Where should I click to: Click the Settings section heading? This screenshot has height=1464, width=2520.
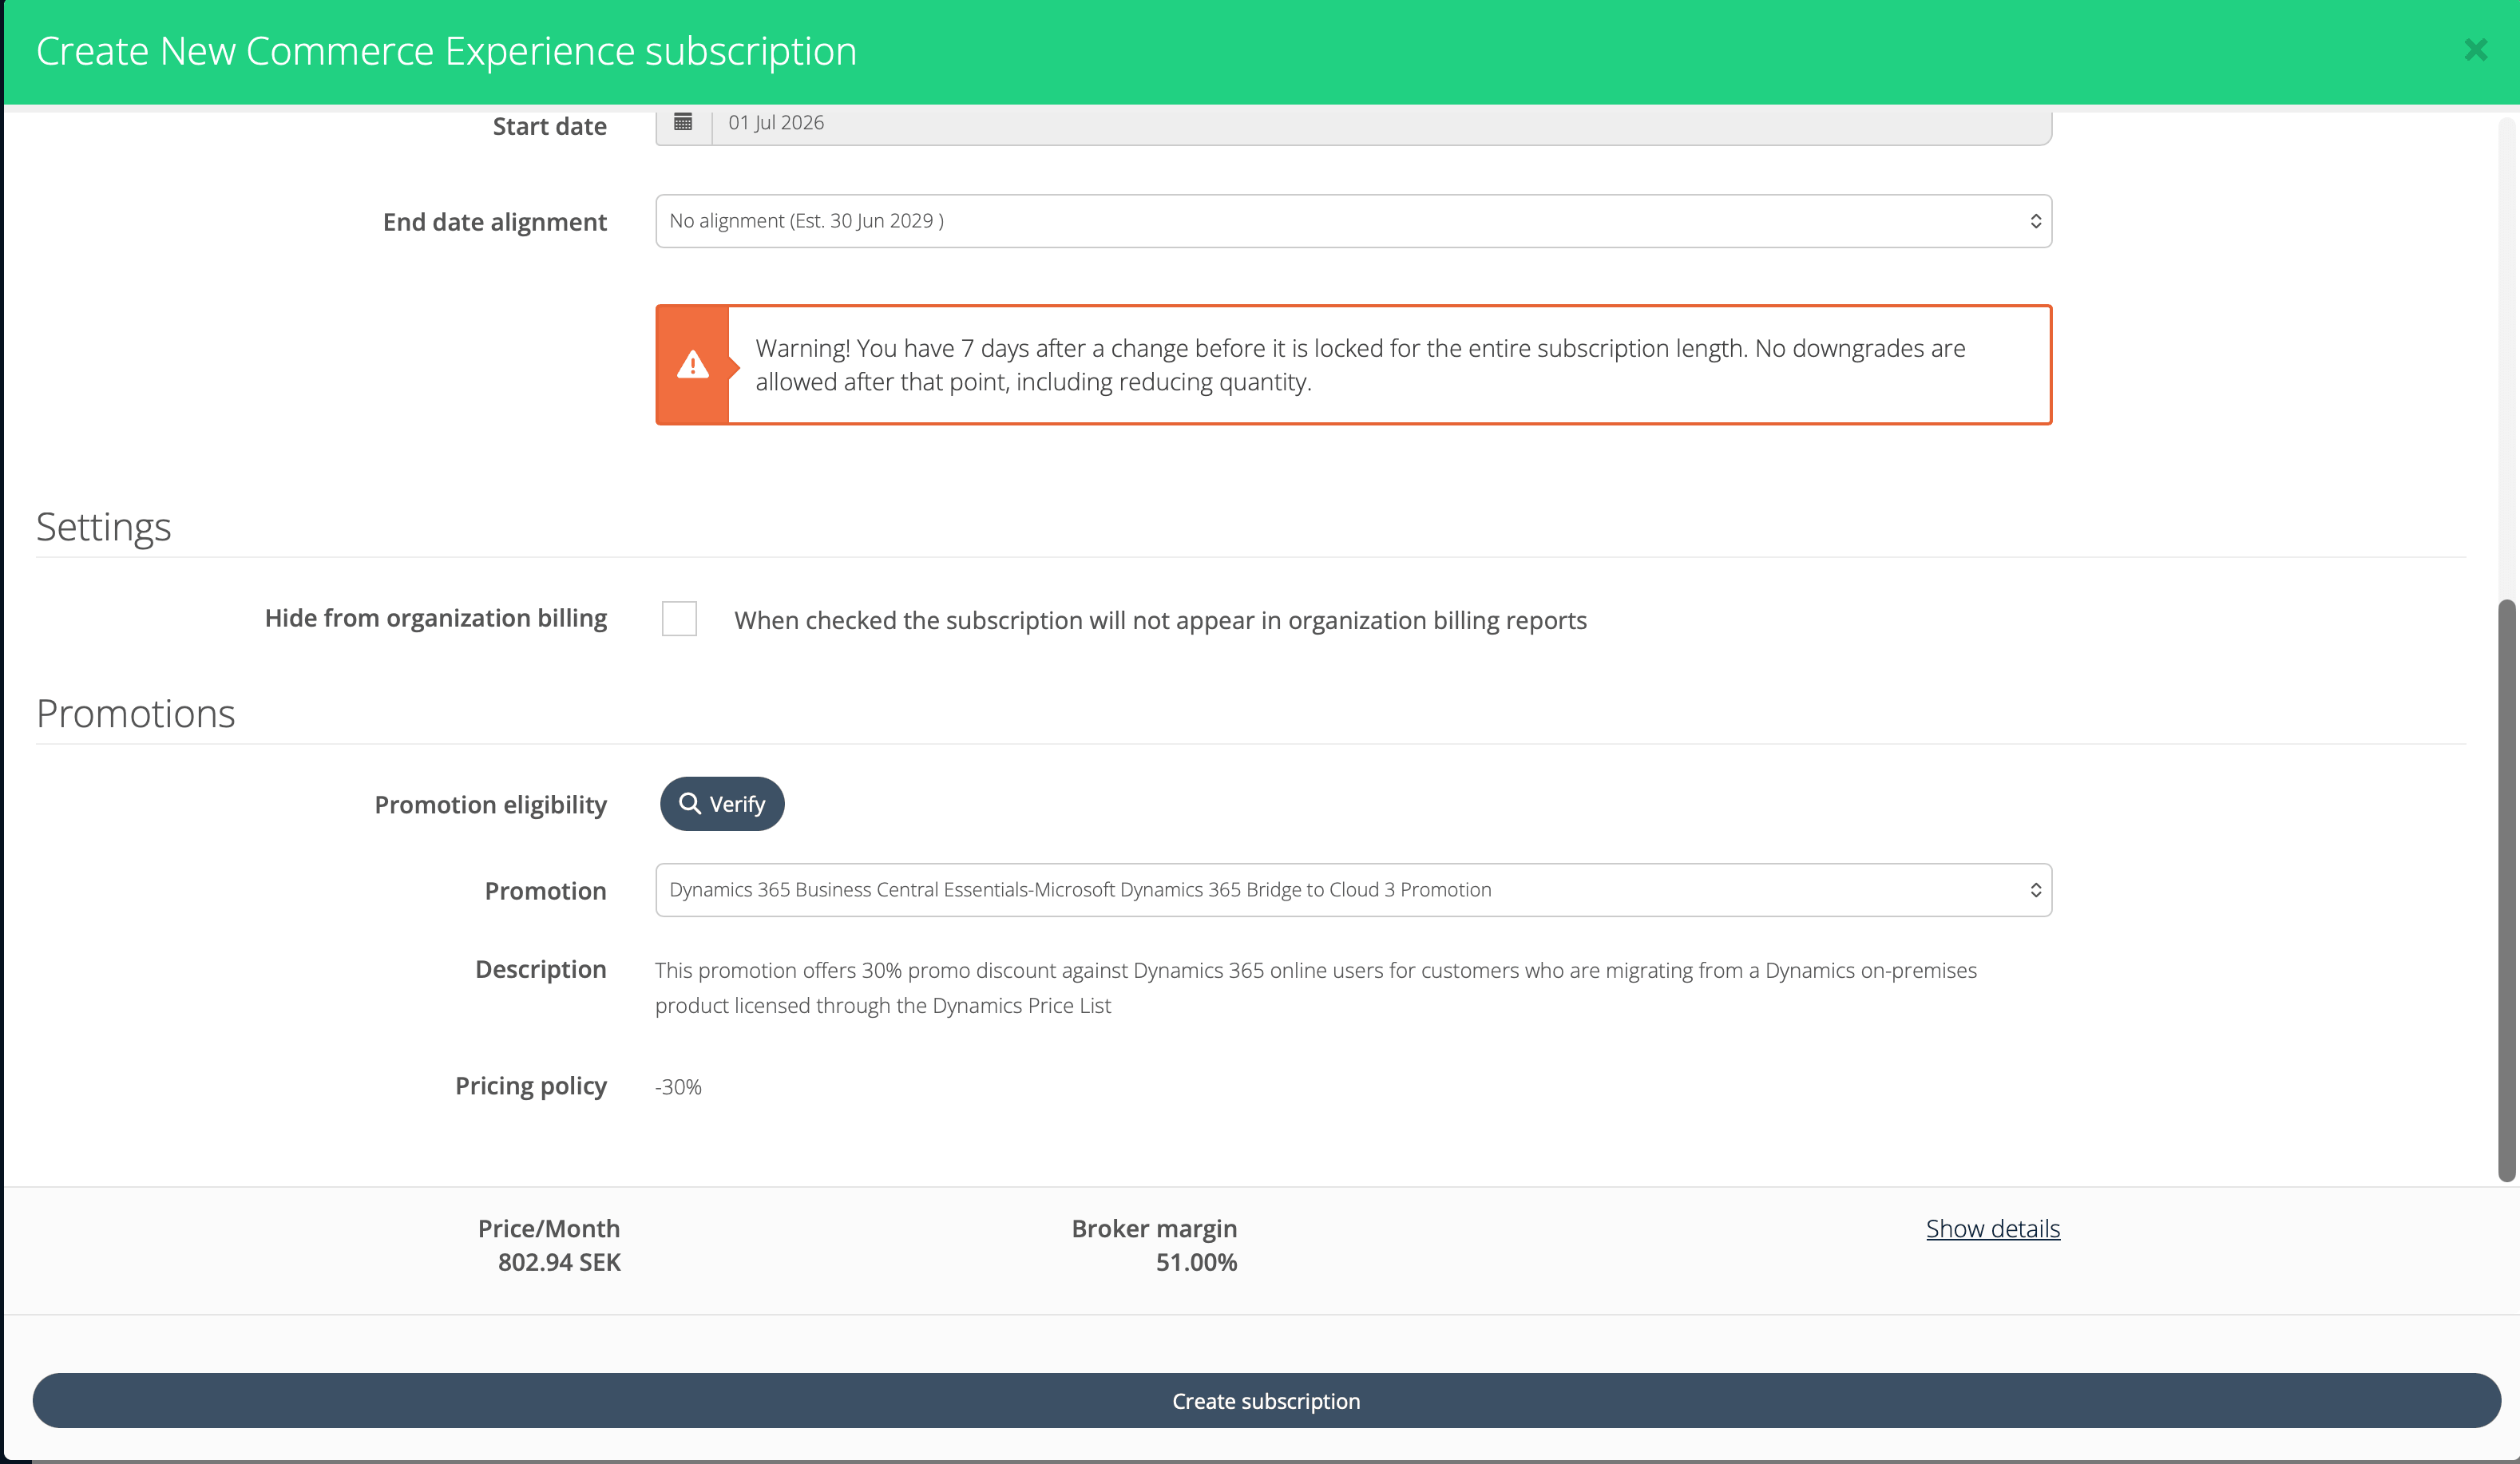pyautogui.click(x=103, y=527)
